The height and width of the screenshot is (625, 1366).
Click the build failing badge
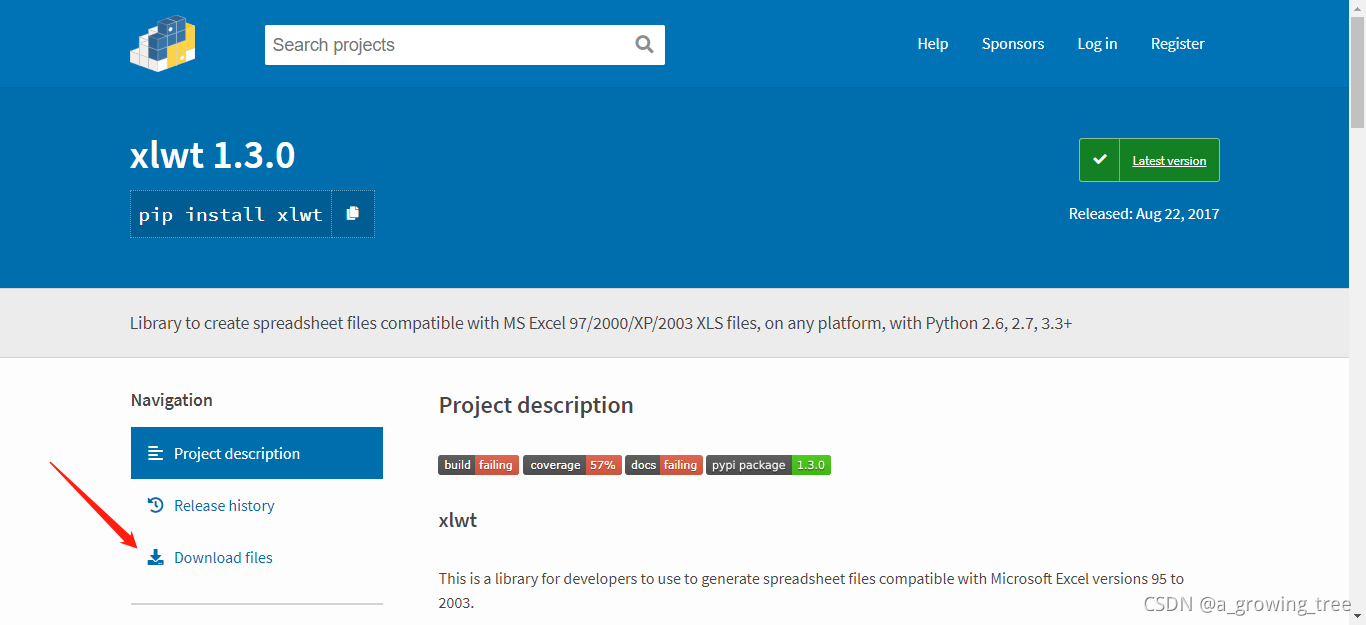pyautogui.click(x=478, y=465)
